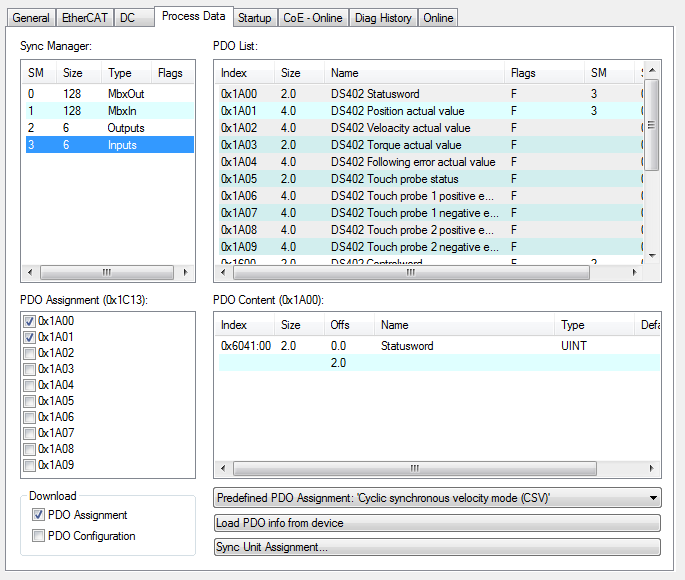This screenshot has height=580, width=685.
Task: Click Load PDO info from device button
Action: 437,523
